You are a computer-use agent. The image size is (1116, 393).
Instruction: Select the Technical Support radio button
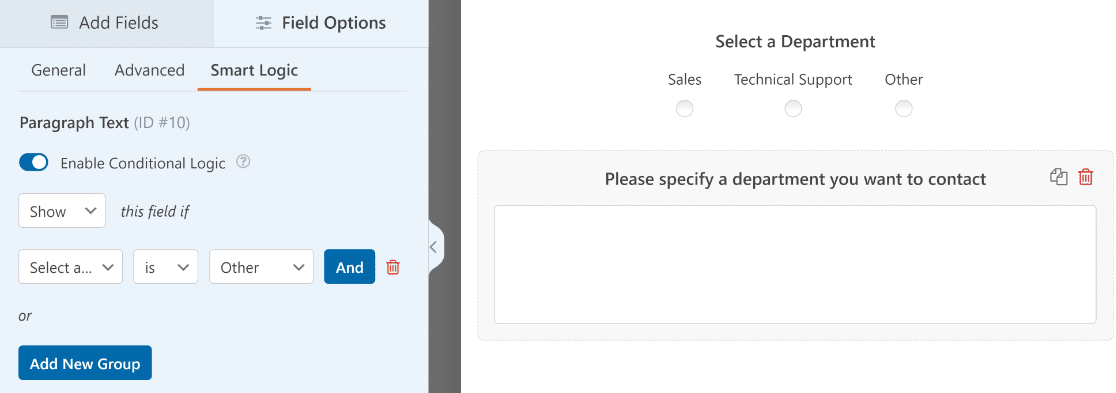point(793,109)
